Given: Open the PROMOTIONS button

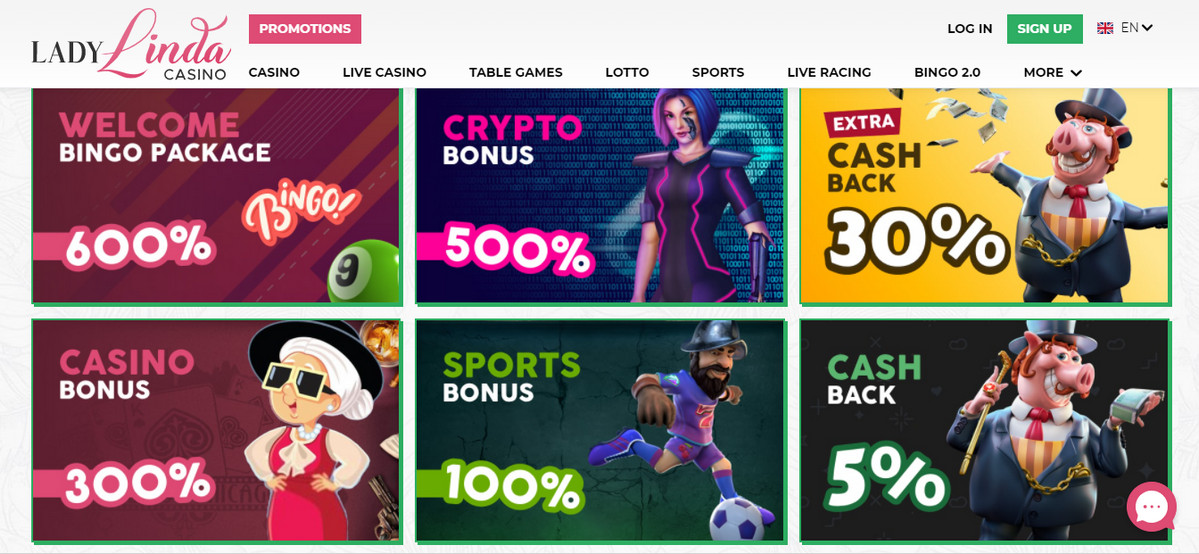Looking at the screenshot, I should click(305, 29).
